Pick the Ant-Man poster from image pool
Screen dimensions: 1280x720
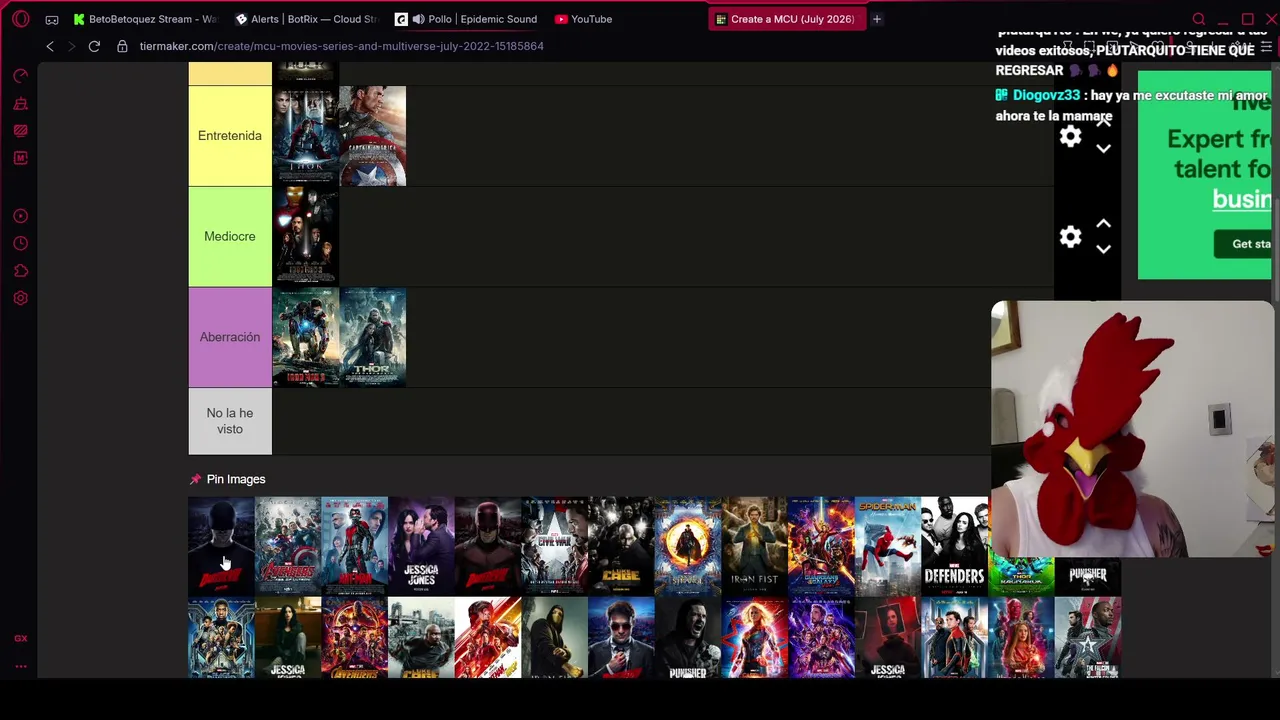[355, 546]
